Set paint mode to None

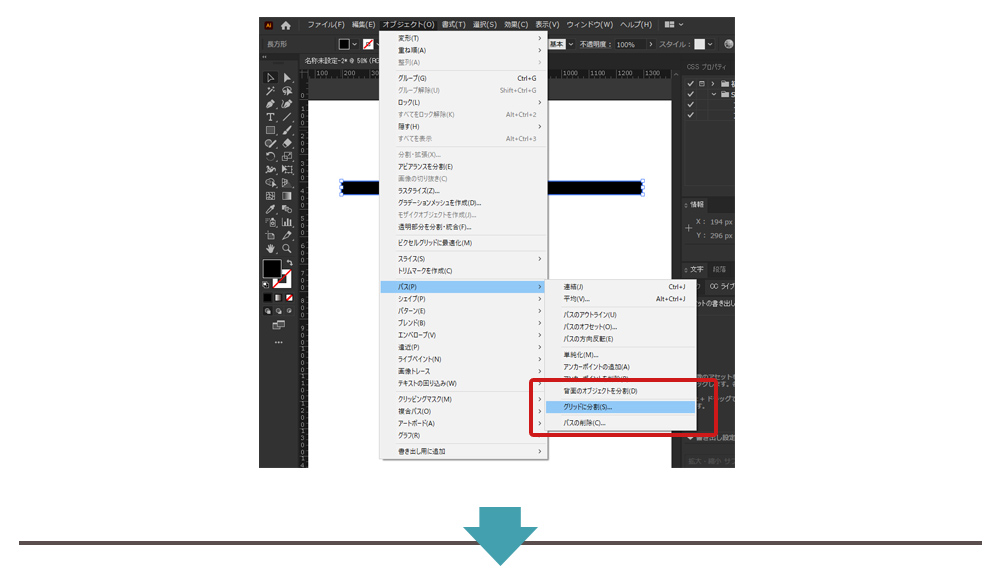point(289,297)
